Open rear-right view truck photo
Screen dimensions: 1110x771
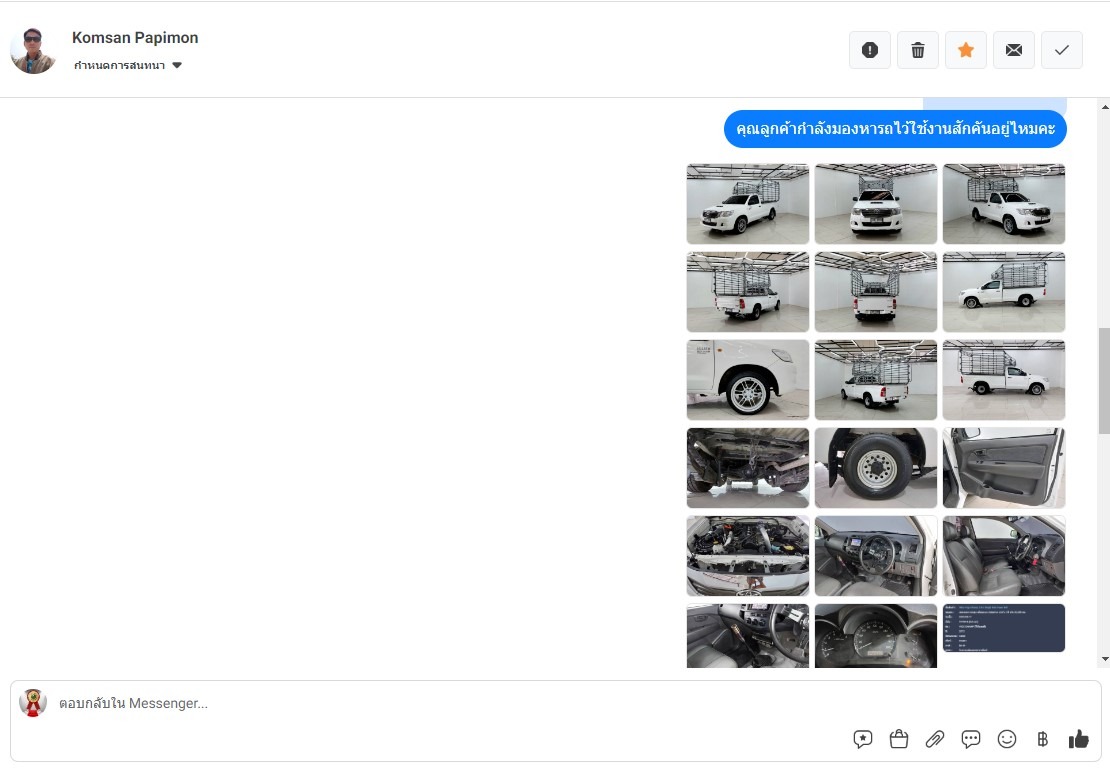point(748,292)
